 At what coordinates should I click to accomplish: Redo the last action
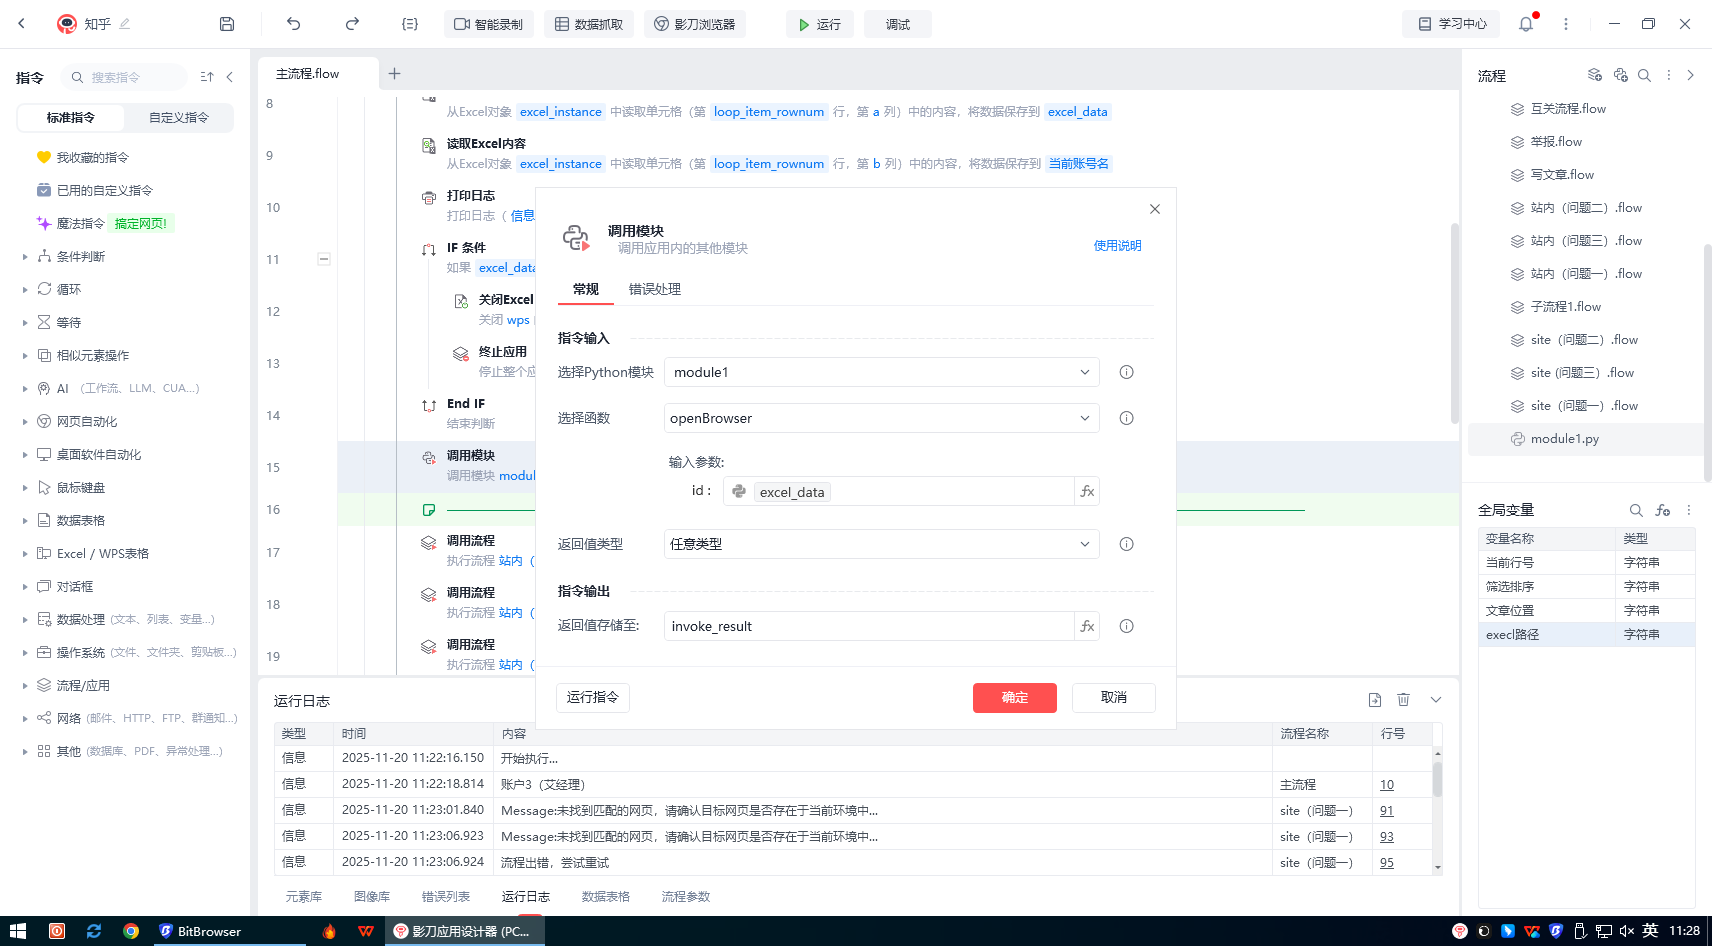point(352,24)
